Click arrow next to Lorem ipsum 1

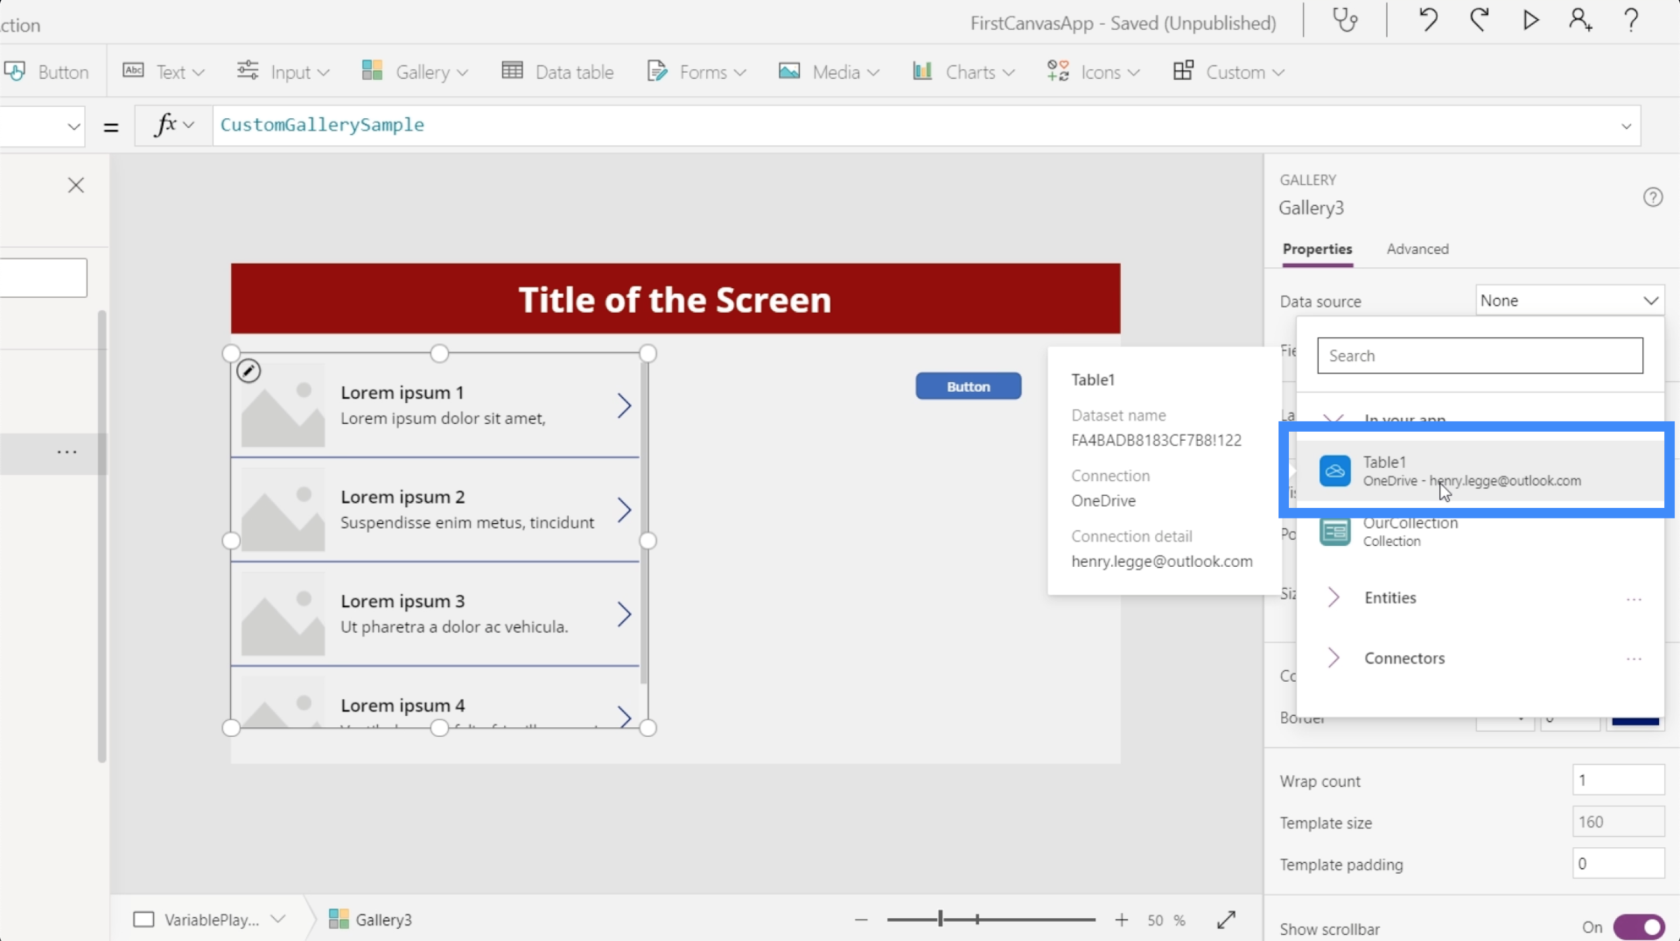pyautogui.click(x=624, y=405)
